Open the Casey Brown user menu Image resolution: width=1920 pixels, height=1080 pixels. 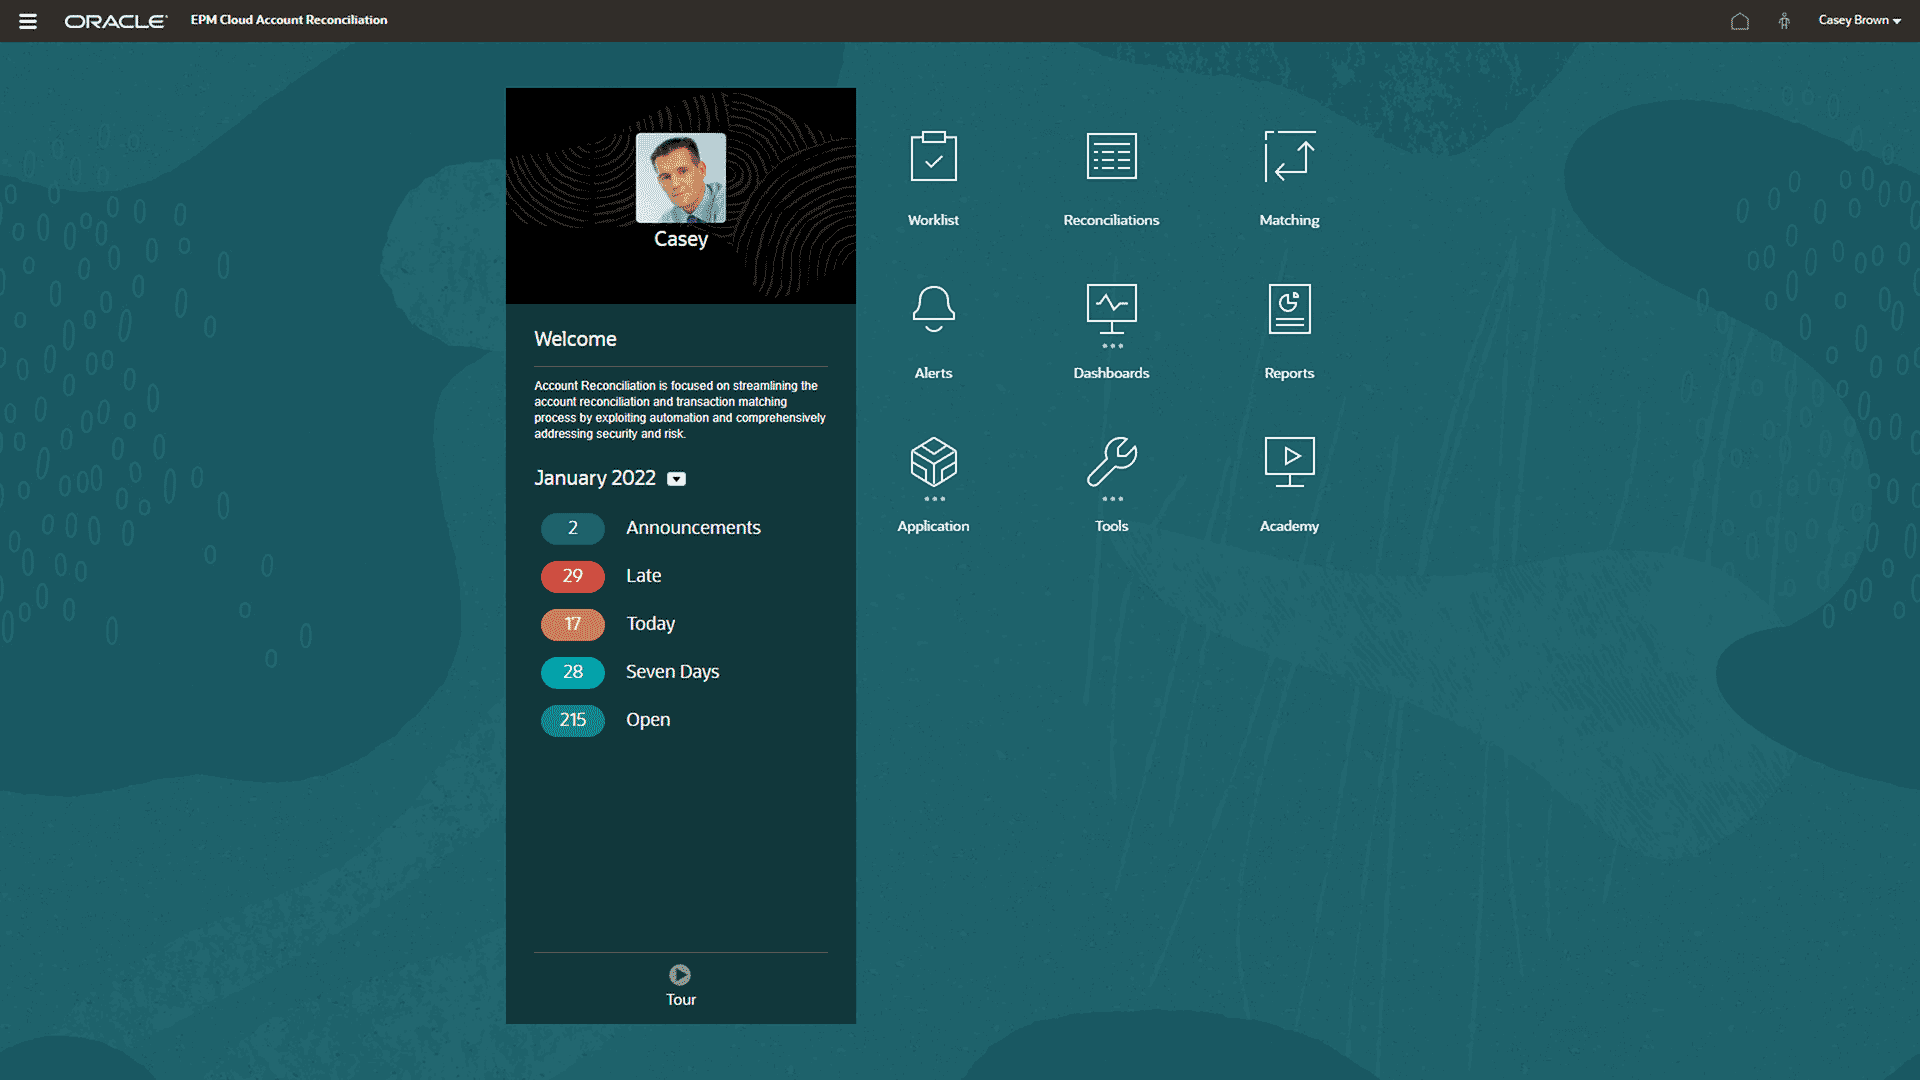tap(1859, 20)
